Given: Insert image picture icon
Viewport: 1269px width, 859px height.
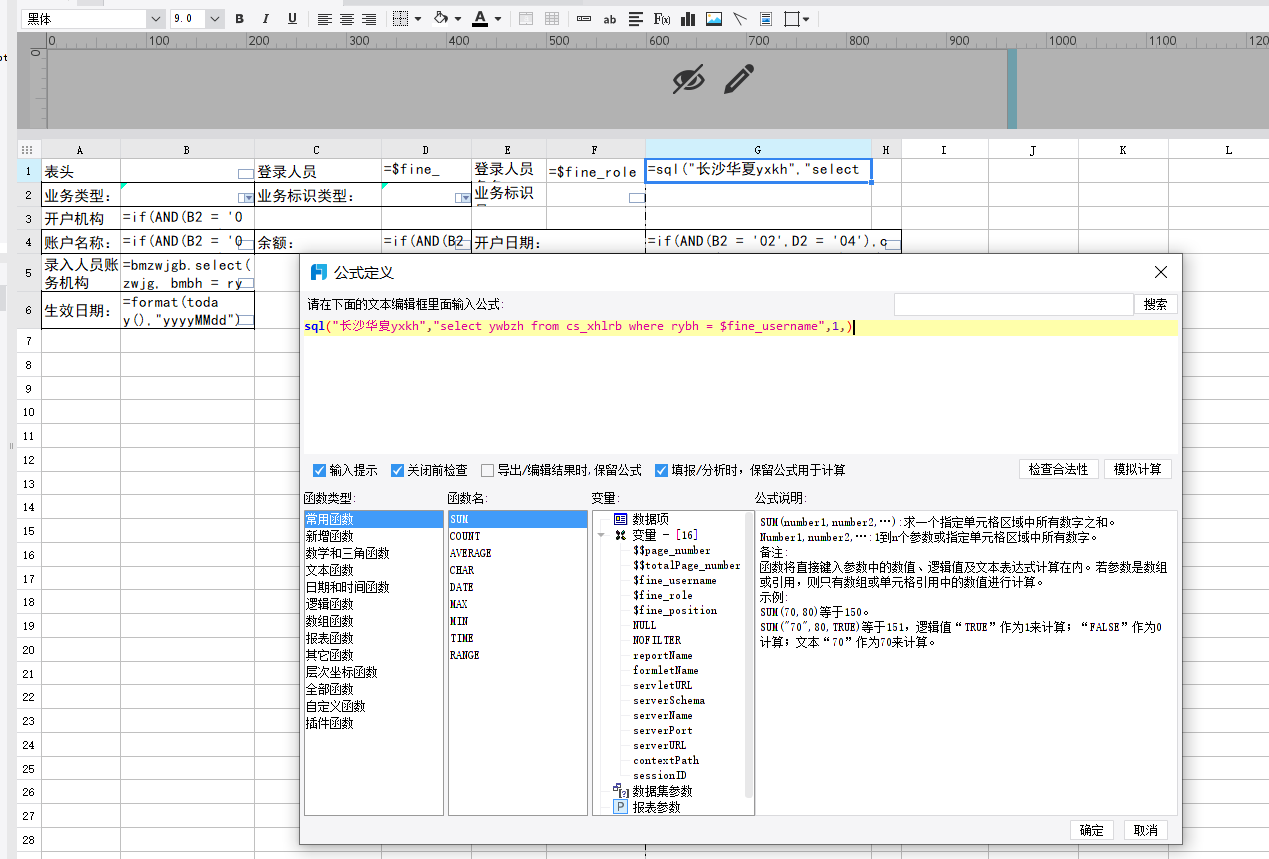Looking at the screenshot, I should pos(714,19).
